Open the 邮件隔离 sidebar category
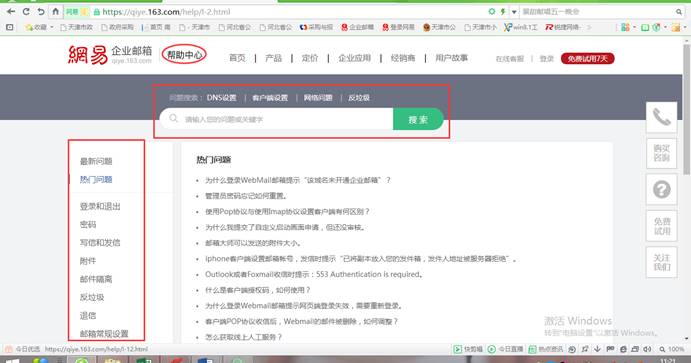 (x=96, y=279)
